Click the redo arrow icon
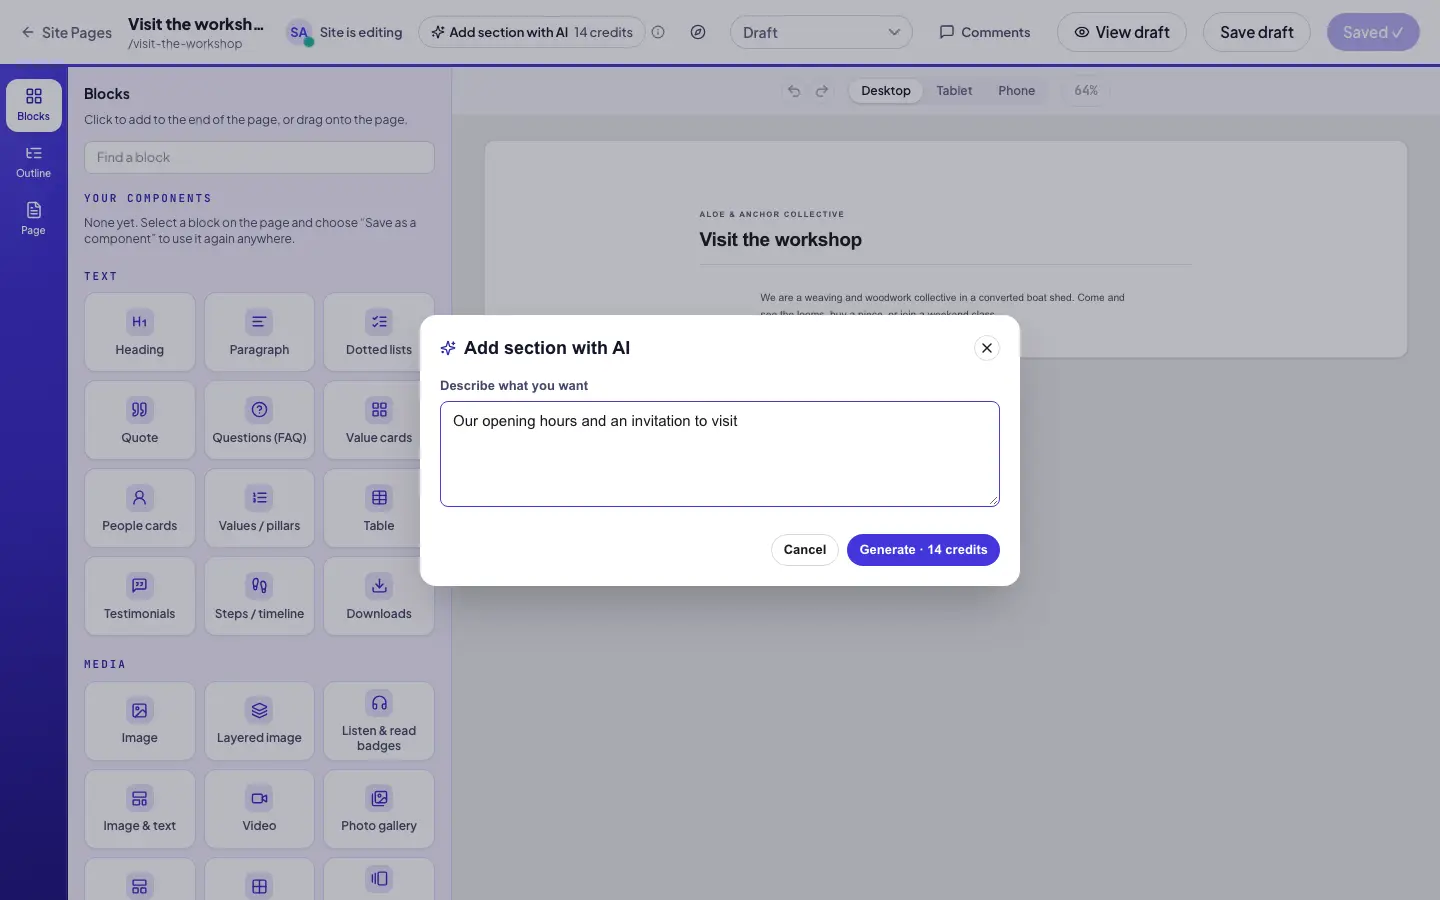This screenshot has width=1440, height=900. [x=822, y=91]
